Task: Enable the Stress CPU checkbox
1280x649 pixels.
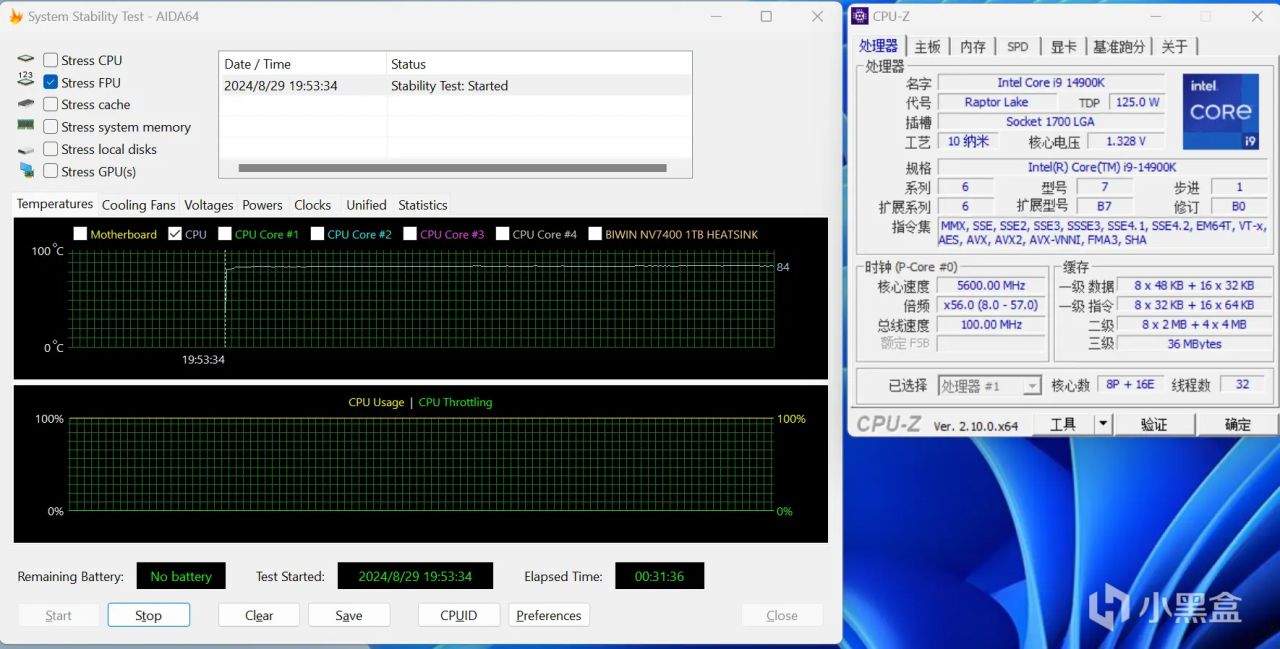Action: click(50, 60)
